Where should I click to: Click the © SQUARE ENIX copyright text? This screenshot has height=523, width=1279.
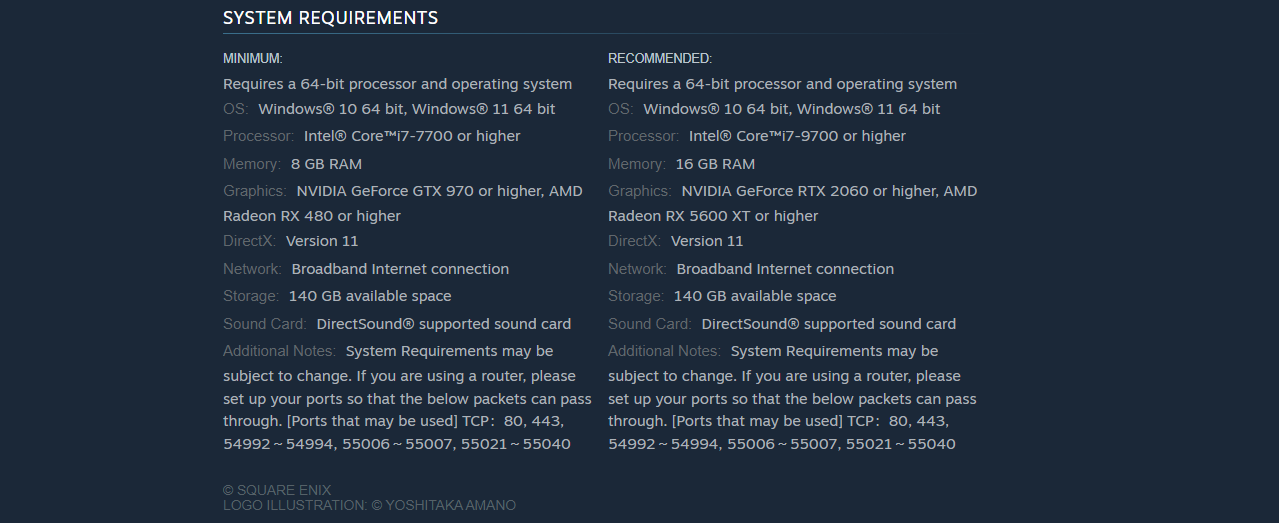point(277,490)
